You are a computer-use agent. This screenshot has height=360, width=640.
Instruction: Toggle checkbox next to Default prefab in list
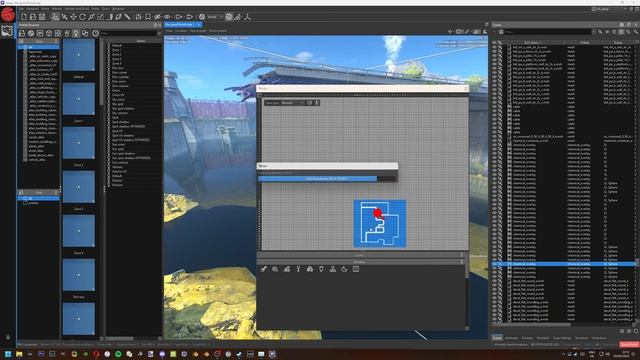pyautogui.click(x=109, y=45)
